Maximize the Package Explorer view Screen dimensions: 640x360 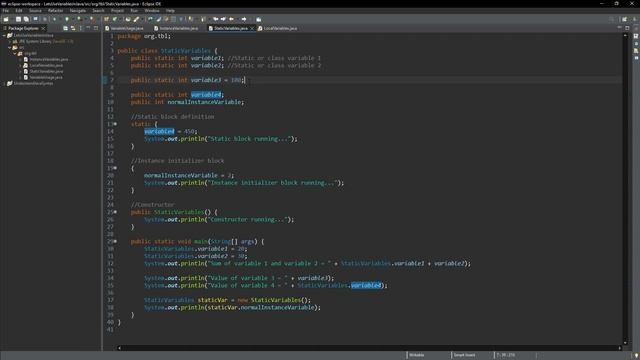(96, 28)
